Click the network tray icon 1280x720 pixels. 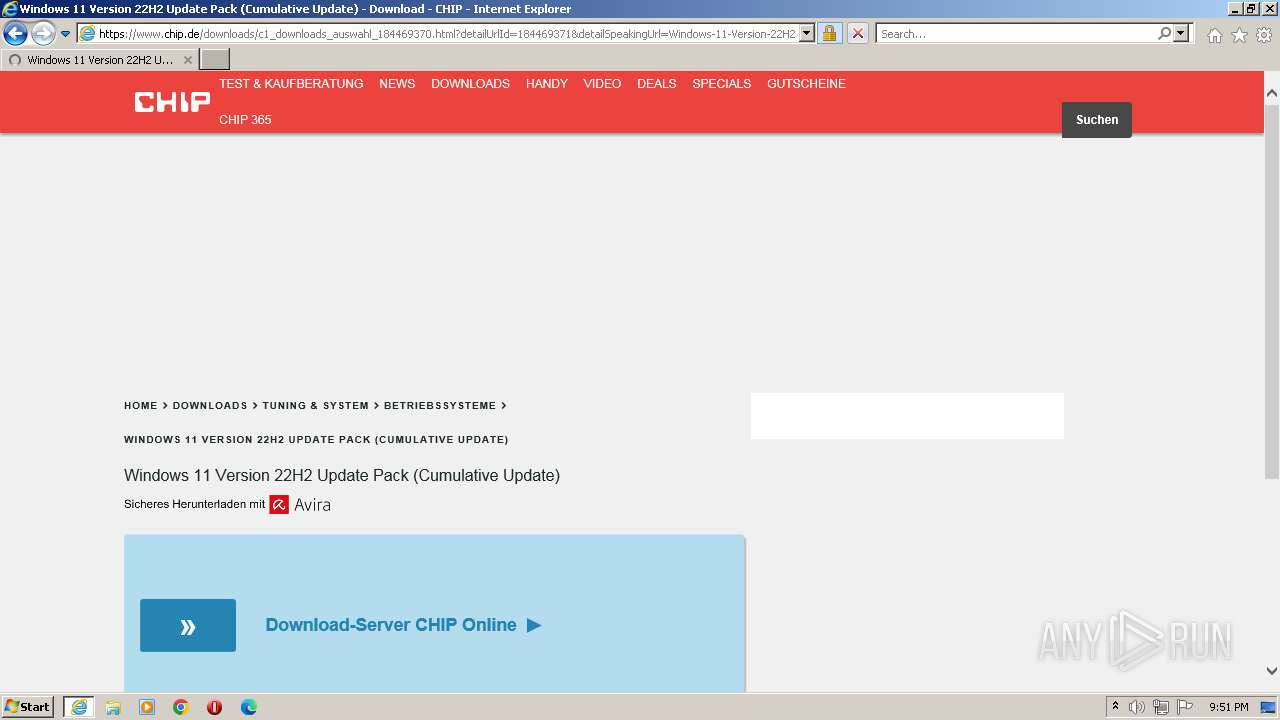click(1161, 707)
